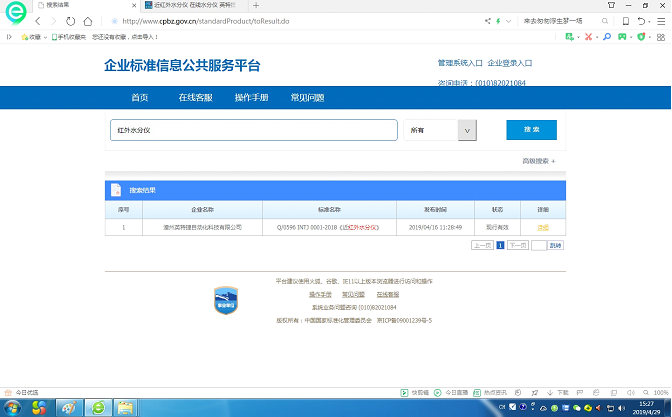672x417 pixels.
Task: Open the 详细 link in result row
Action: [543, 228]
